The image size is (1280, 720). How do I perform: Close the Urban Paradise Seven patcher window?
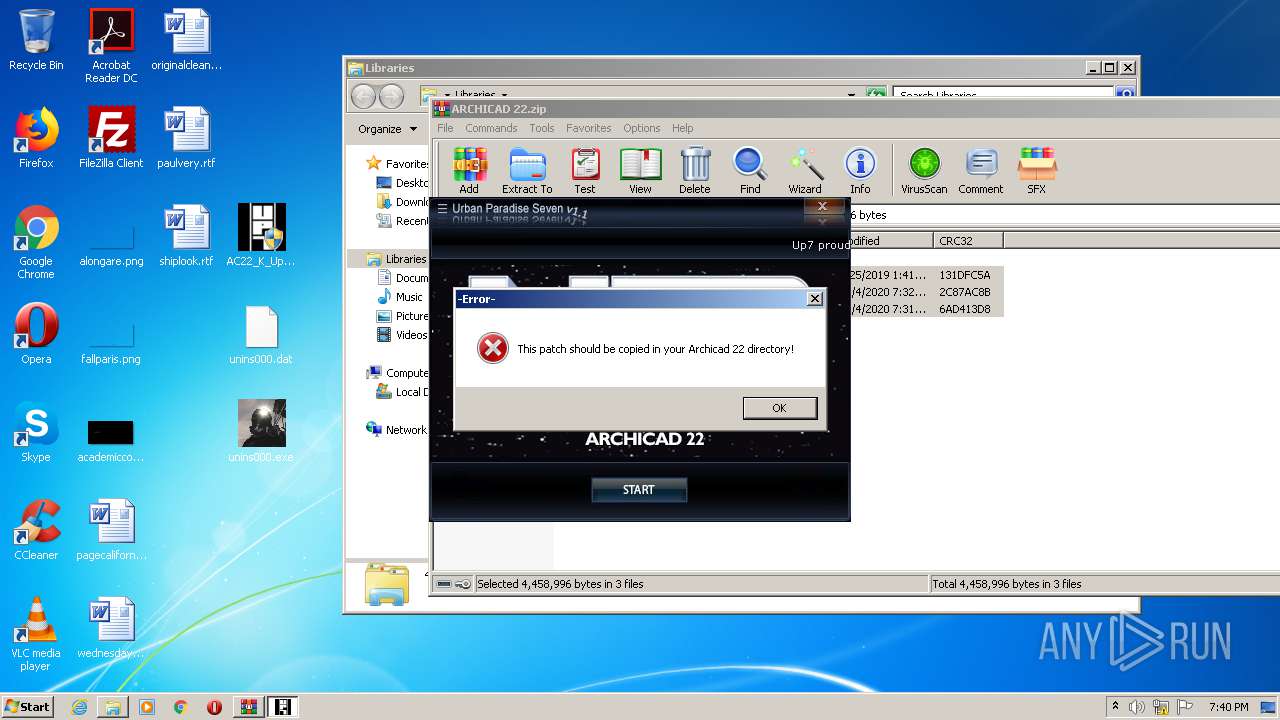pyautogui.click(x=823, y=206)
